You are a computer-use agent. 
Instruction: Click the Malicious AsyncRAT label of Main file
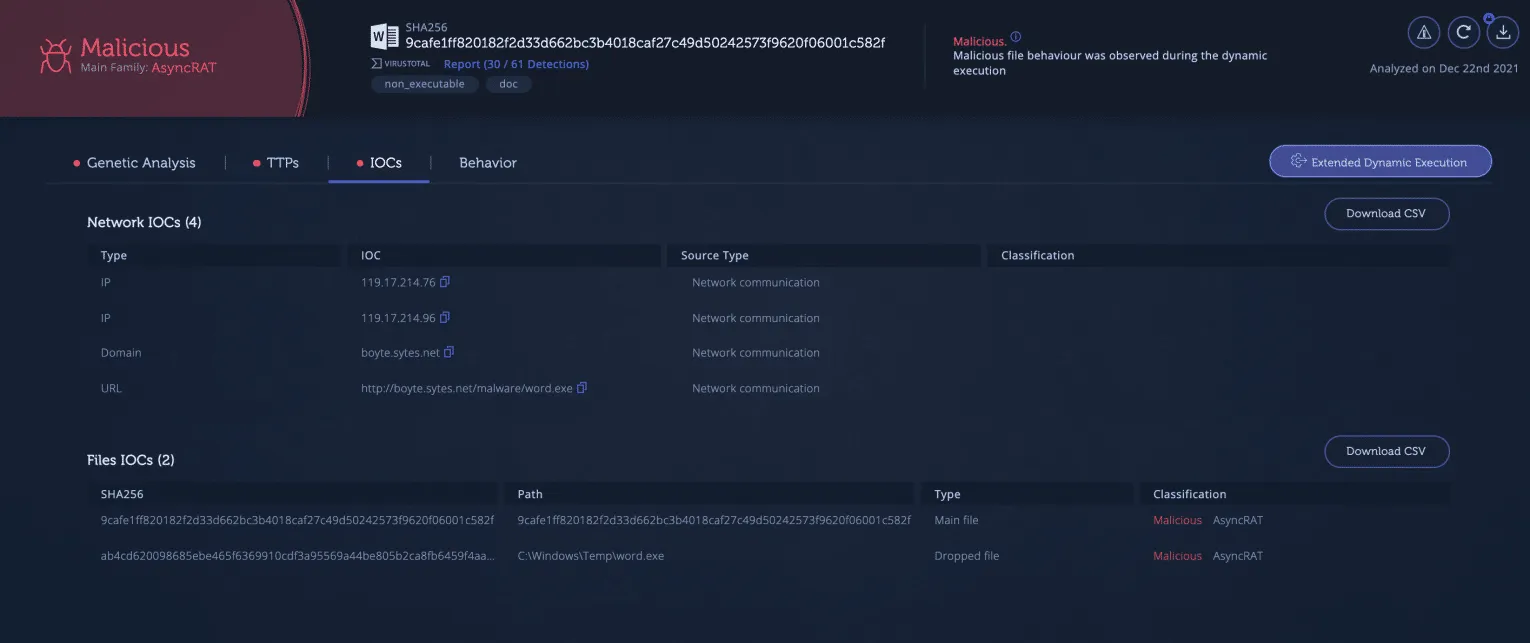(x=1208, y=520)
